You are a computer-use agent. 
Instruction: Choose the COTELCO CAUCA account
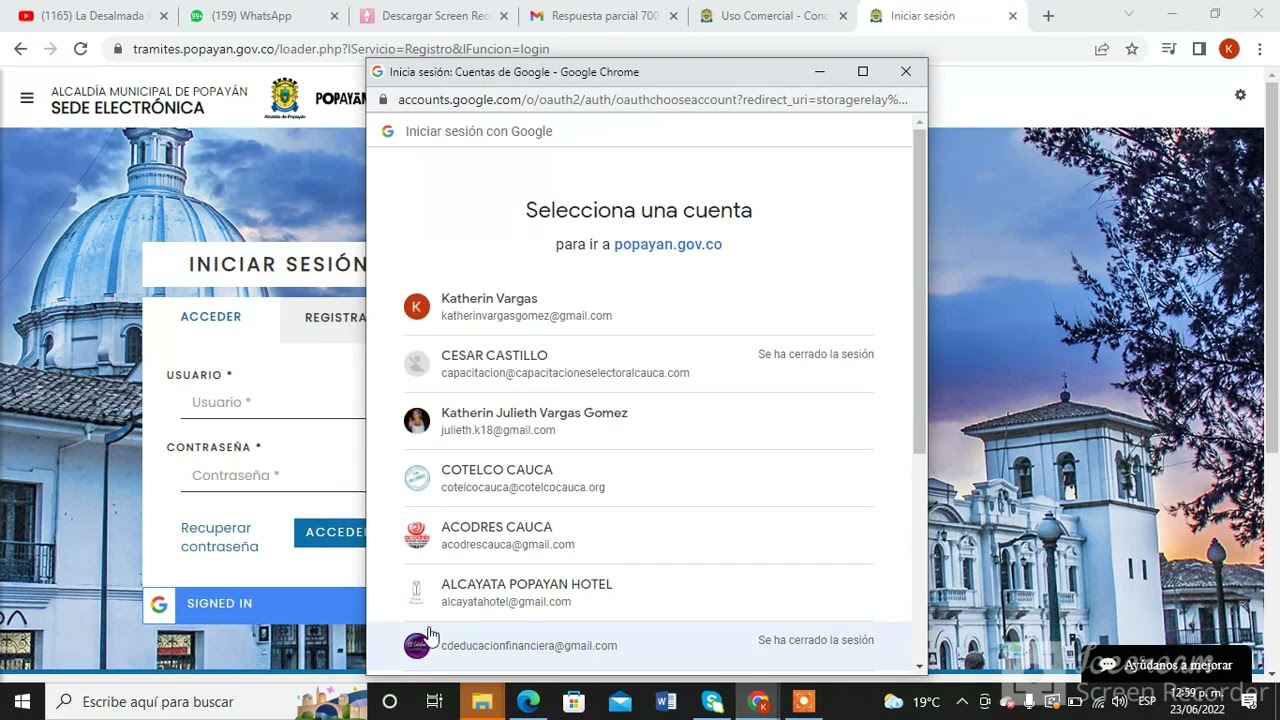[638, 478]
